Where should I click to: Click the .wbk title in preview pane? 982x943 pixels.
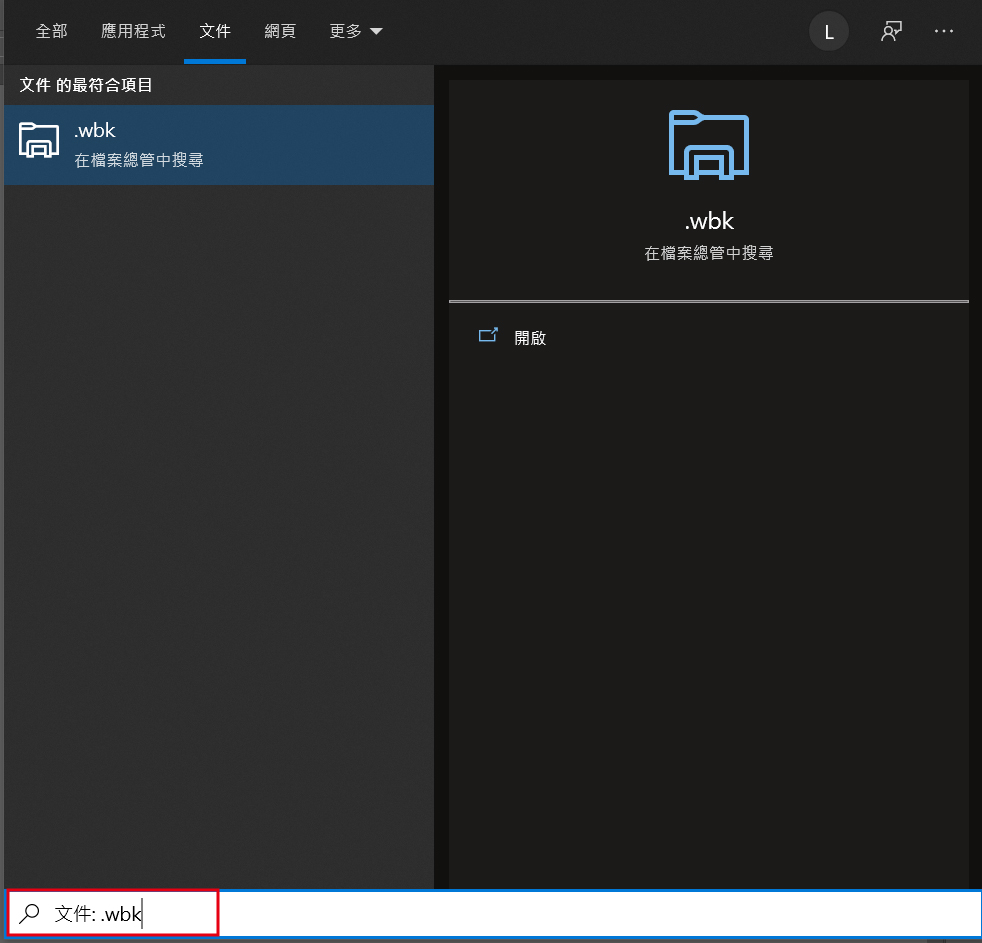709,221
